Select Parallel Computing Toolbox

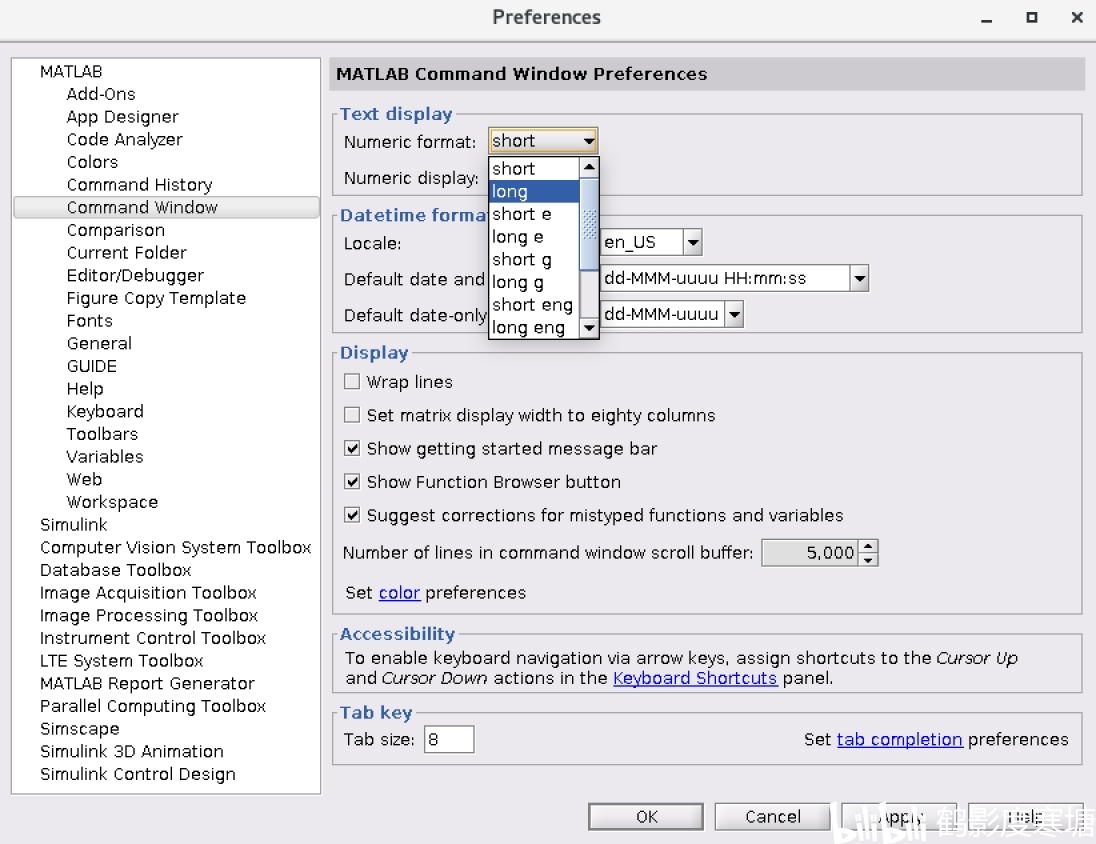click(x=152, y=706)
